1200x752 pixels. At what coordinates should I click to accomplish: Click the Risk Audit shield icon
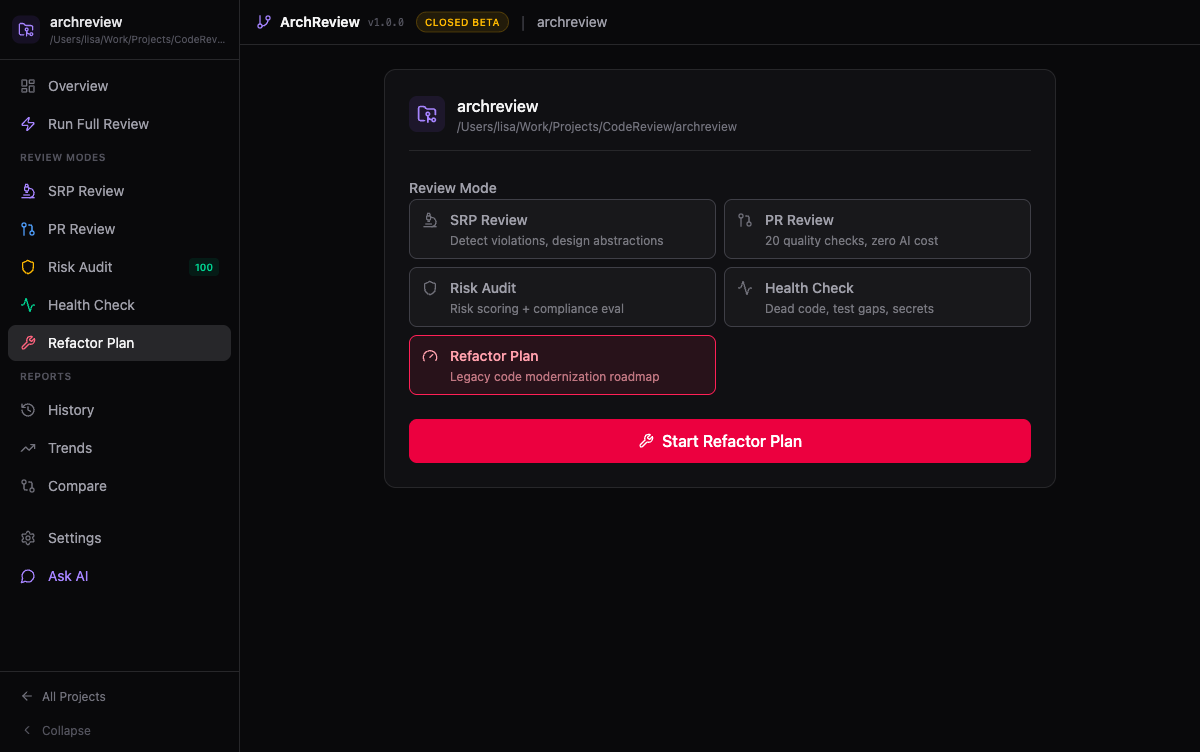[x=28, y=267]
